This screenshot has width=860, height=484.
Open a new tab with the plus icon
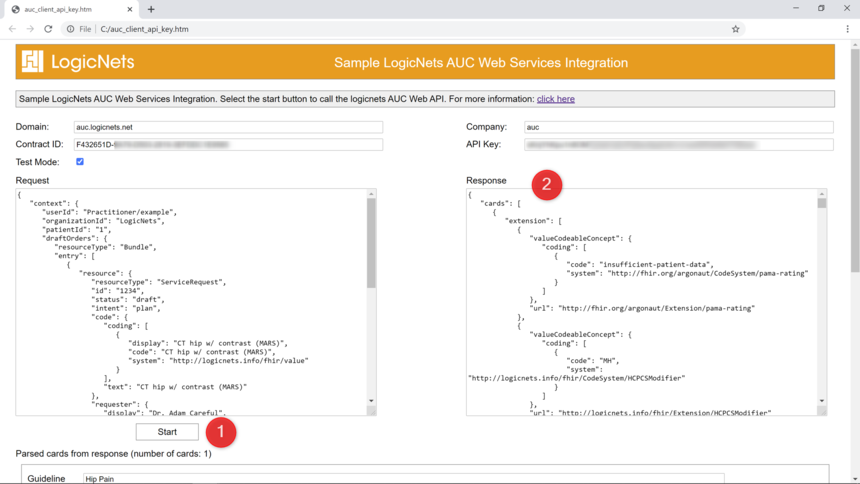151,9
